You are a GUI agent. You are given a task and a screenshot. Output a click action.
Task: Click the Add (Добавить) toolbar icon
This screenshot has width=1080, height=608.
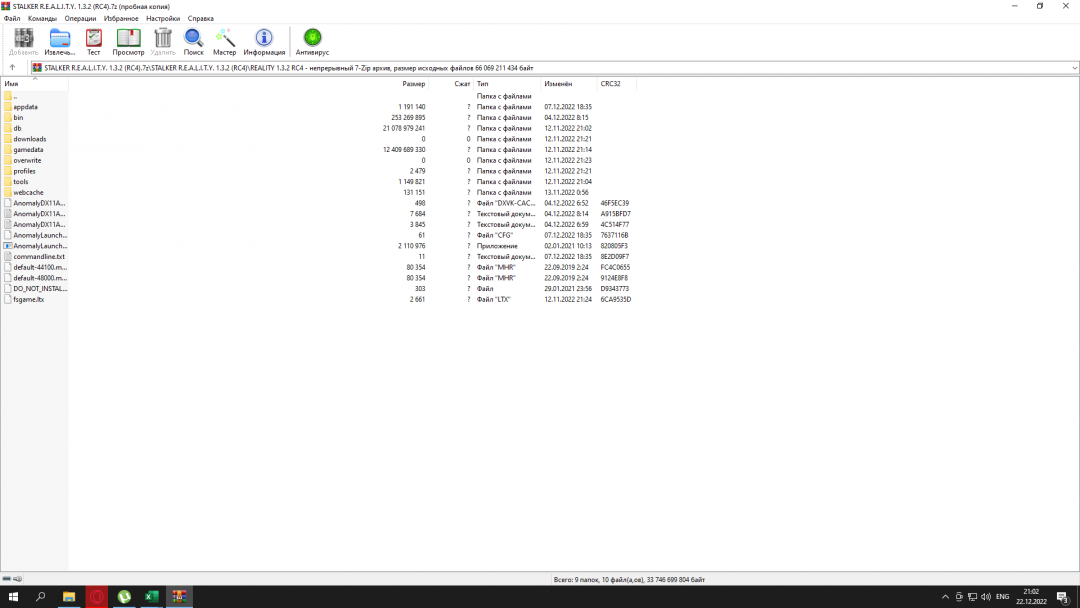(x=23, y=42)
